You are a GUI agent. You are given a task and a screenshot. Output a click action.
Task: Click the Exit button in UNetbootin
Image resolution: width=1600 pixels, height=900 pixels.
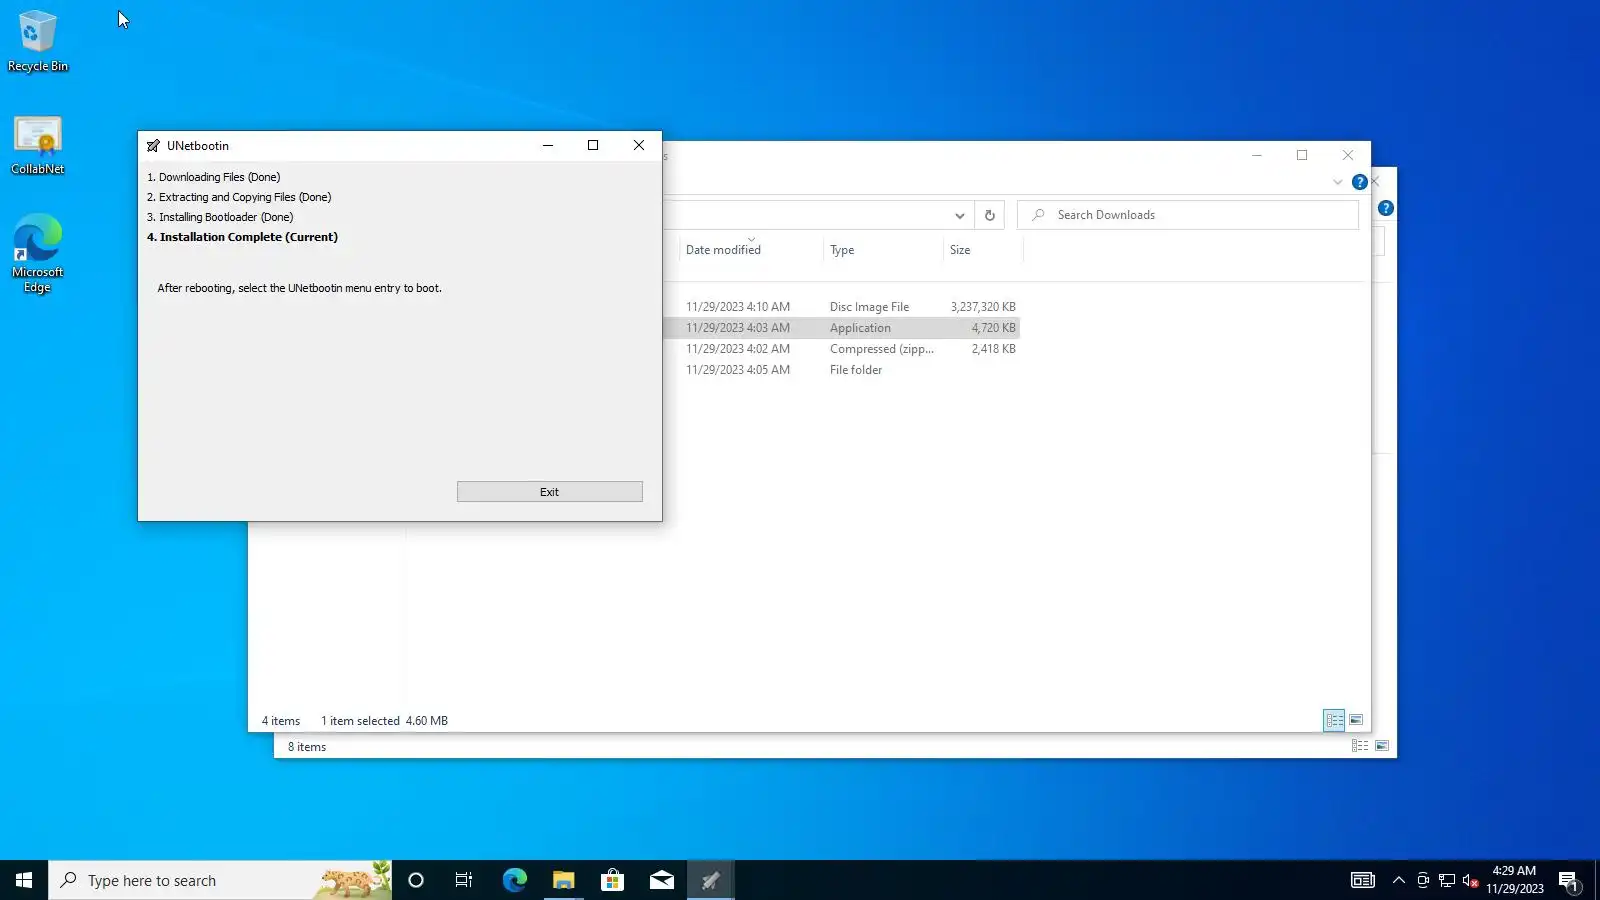pos(549,492)
